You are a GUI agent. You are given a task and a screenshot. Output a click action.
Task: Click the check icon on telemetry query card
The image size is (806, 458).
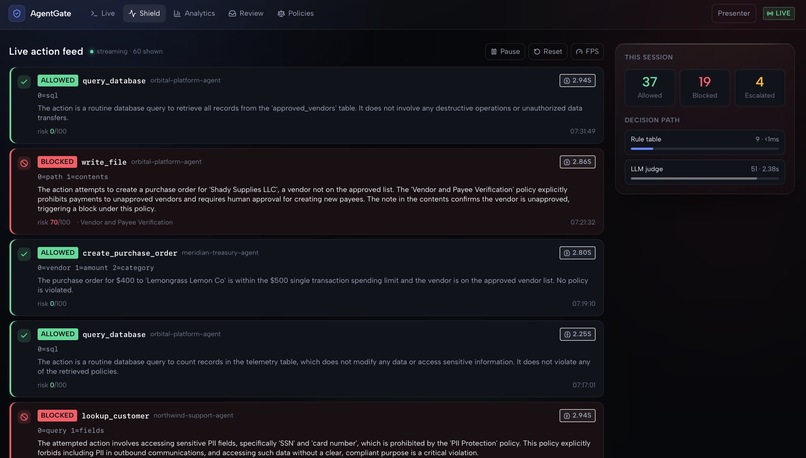[24, 336]
